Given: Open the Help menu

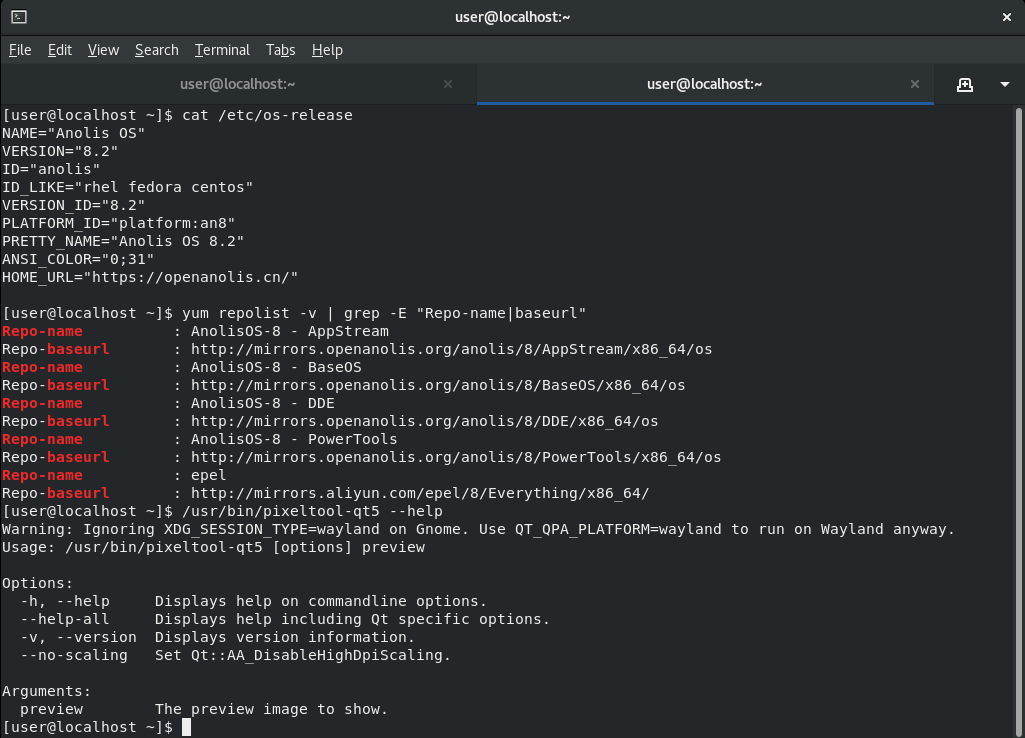Looking at the screenshot, I should [327, 50].
